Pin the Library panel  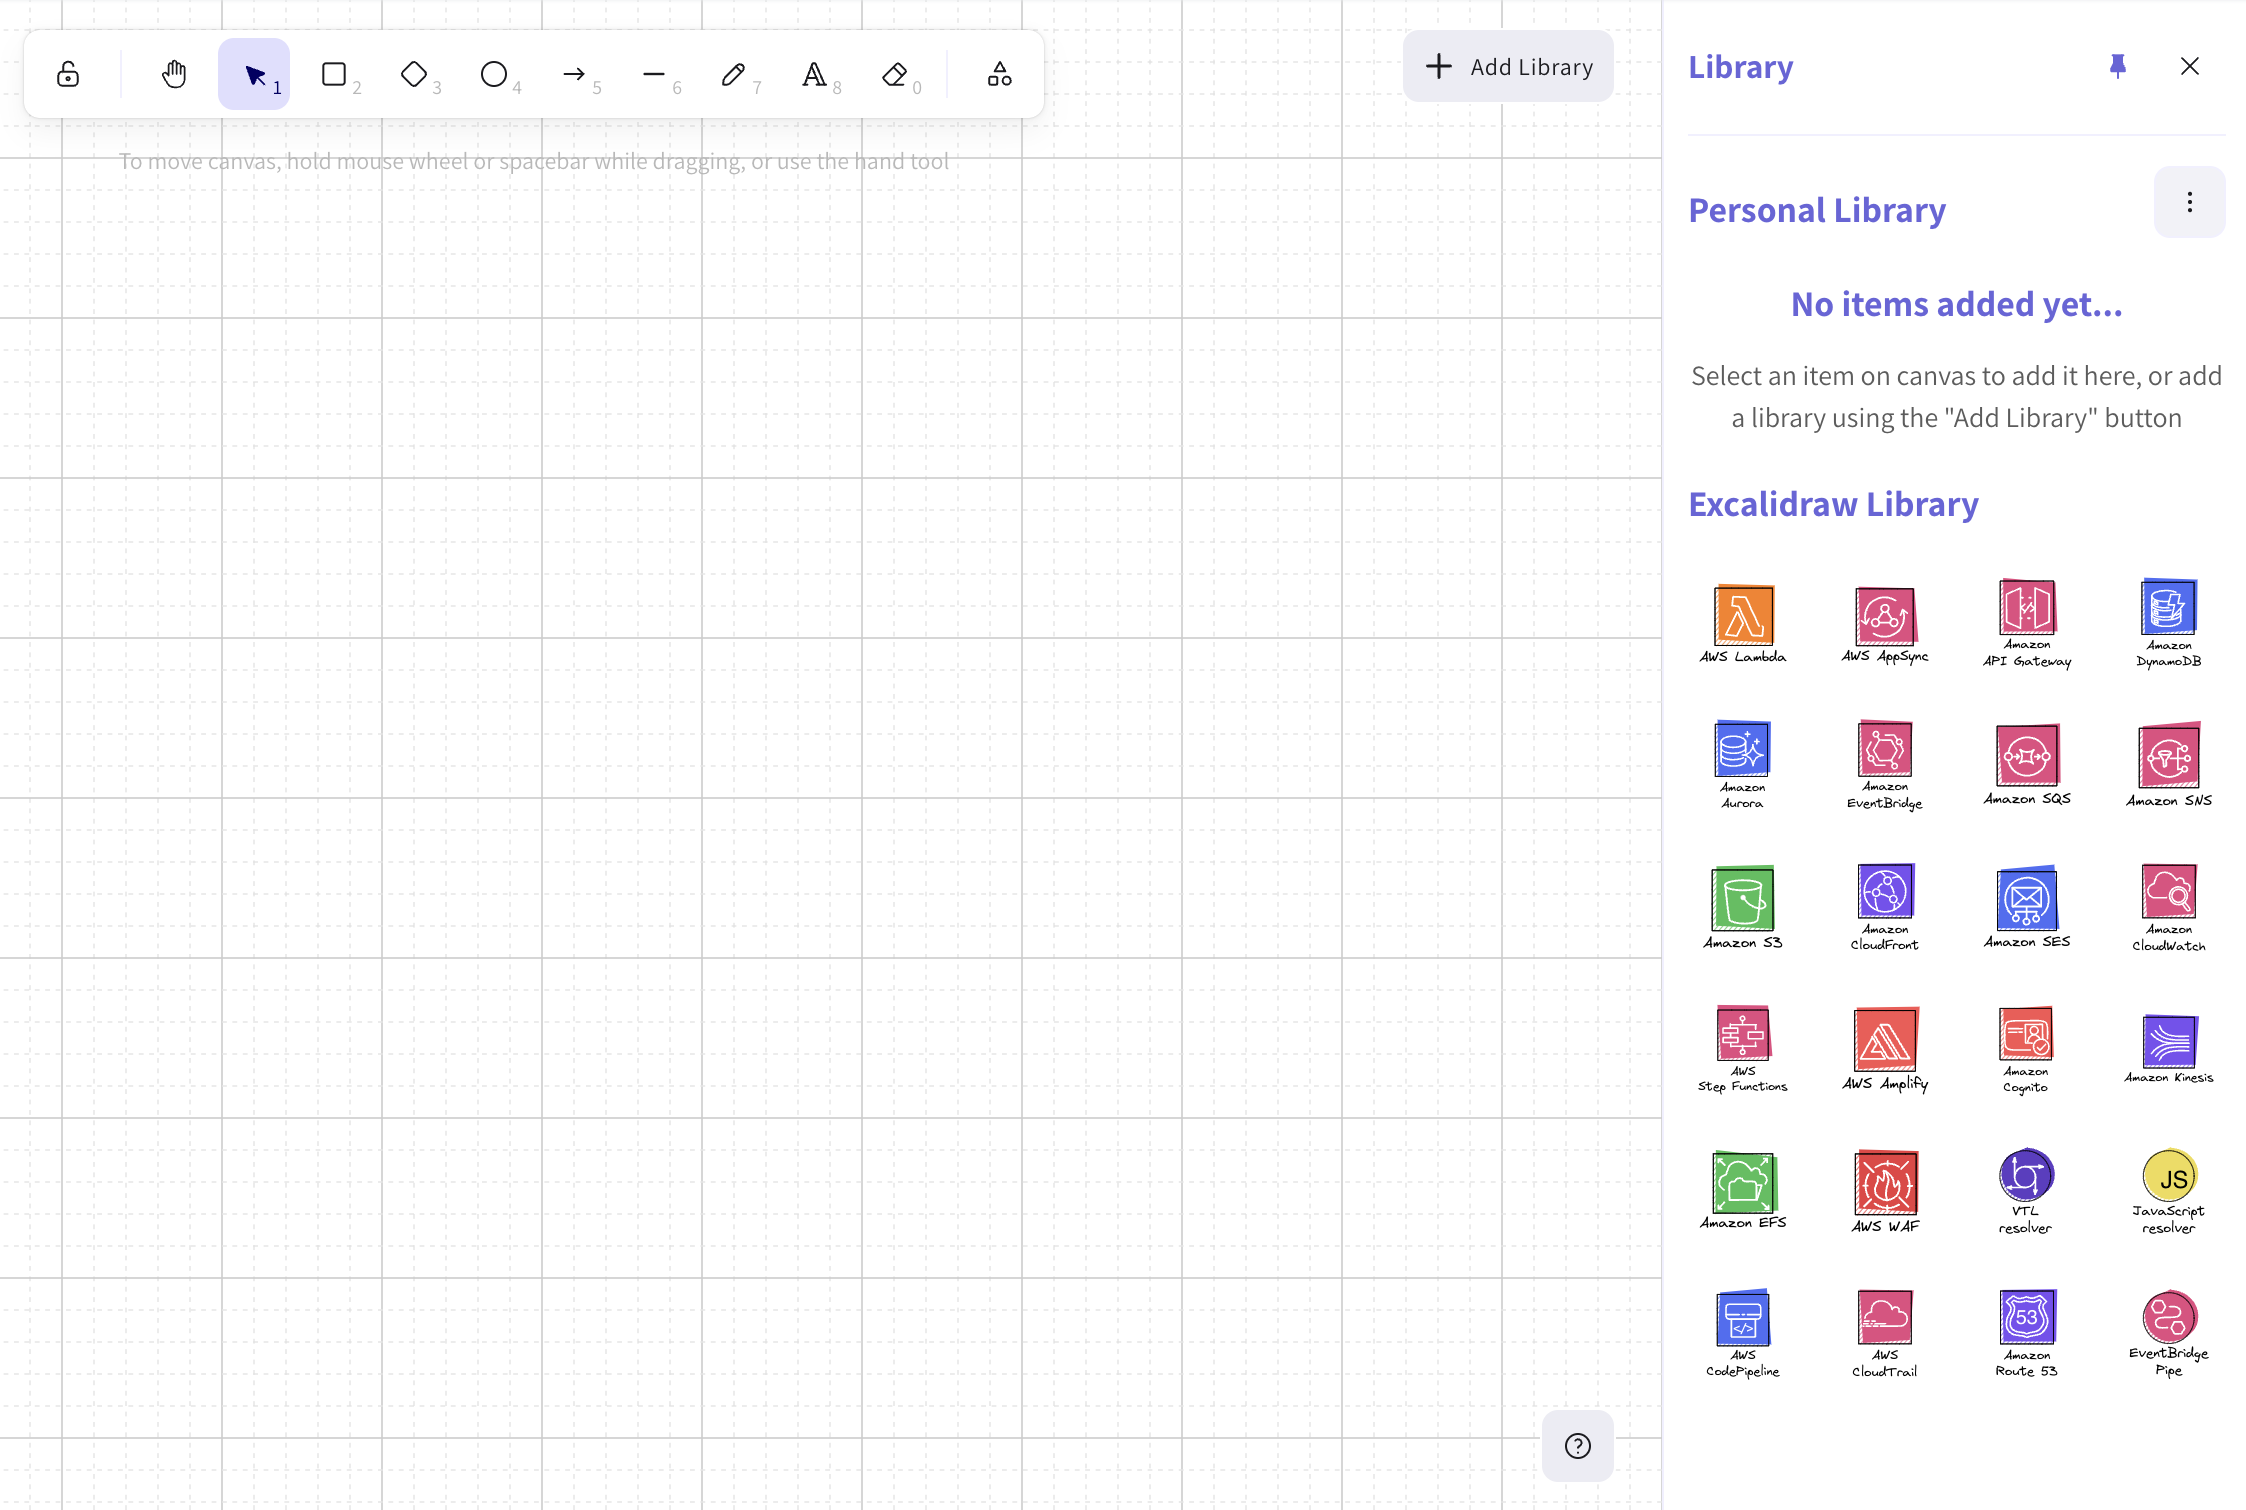coord(2120,66)
